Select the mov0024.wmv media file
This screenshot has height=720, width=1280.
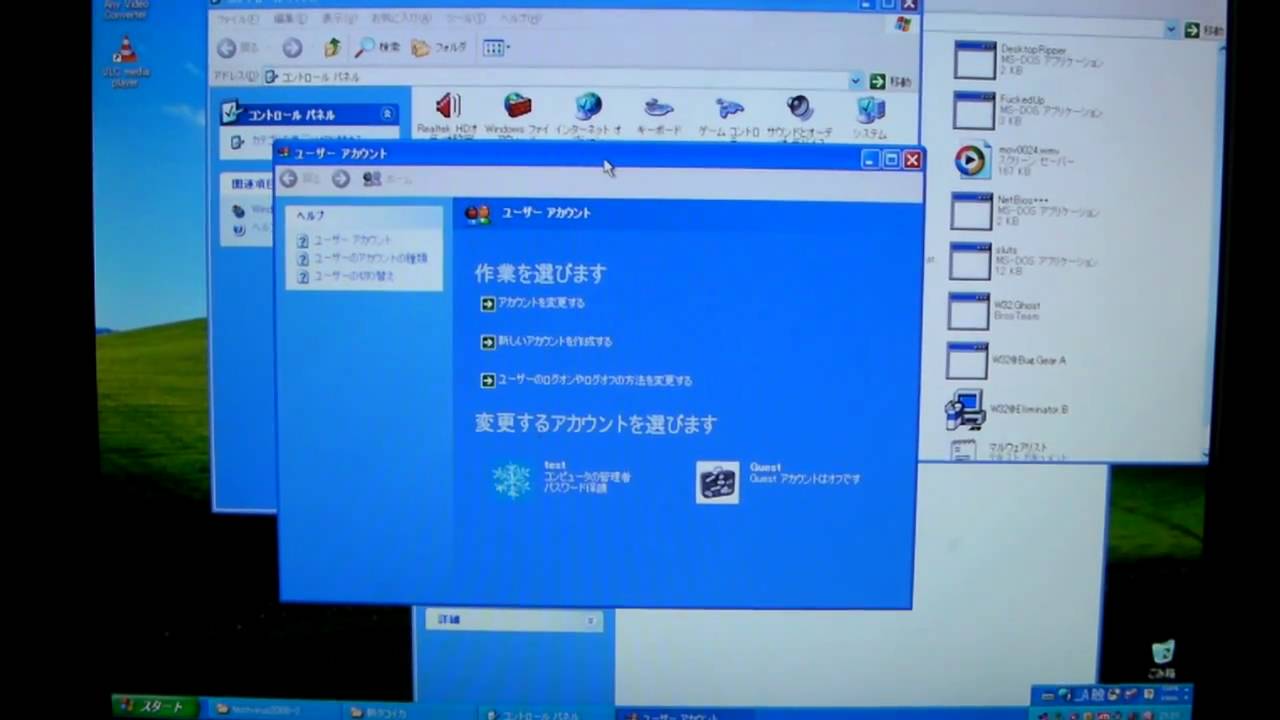(970, 161)
